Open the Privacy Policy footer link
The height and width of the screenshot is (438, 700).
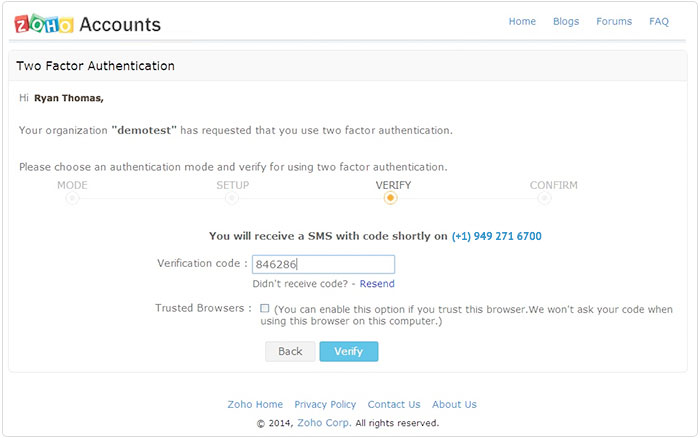pyautogui.click(x=325, y=405)
